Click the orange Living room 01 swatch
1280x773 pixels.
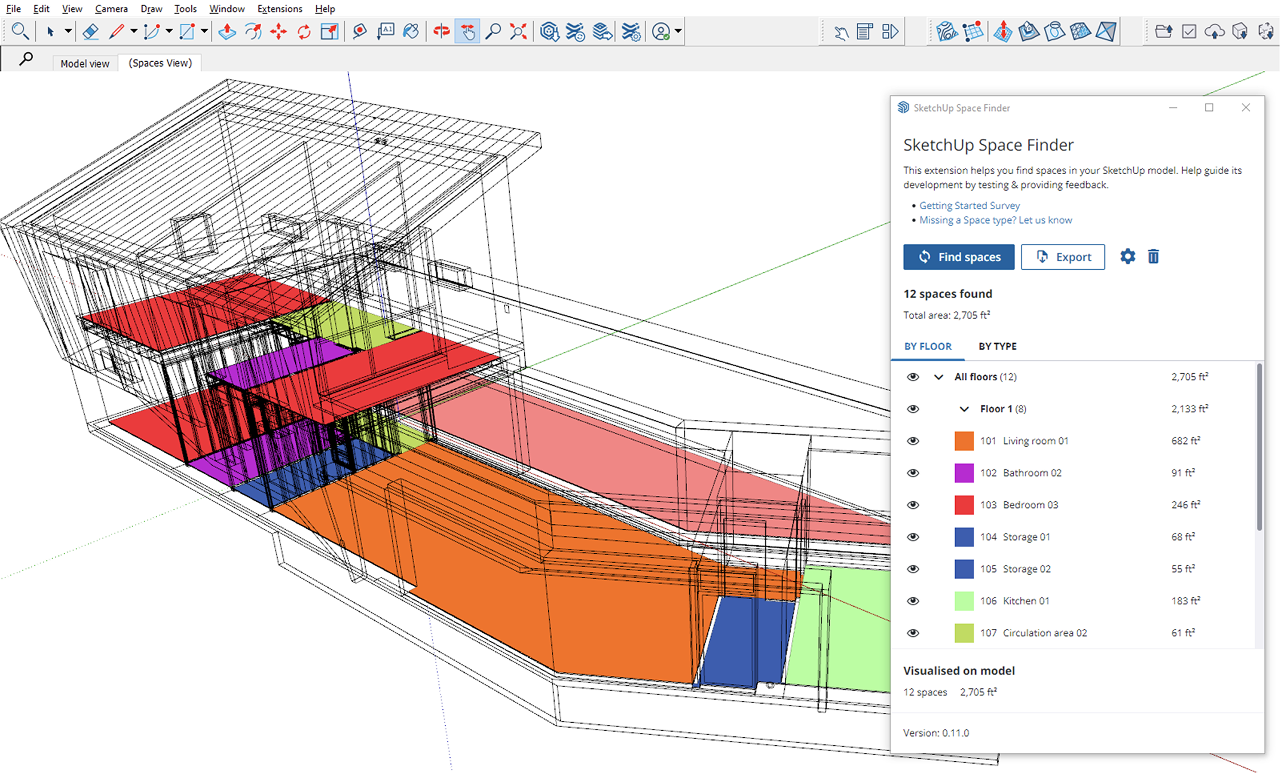tap(964, 441)
